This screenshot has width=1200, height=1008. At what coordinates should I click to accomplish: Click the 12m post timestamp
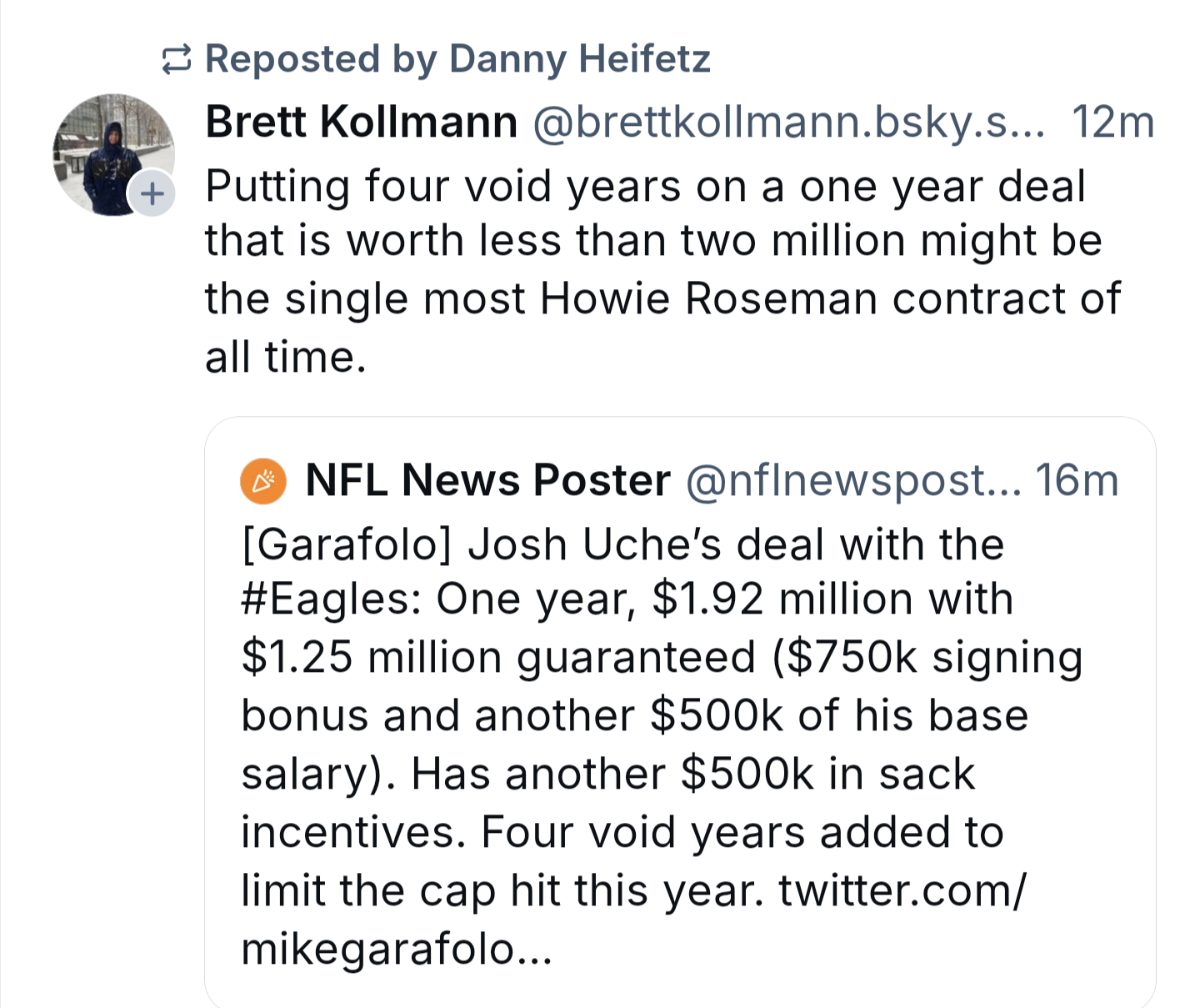(x=1112, y=123)
